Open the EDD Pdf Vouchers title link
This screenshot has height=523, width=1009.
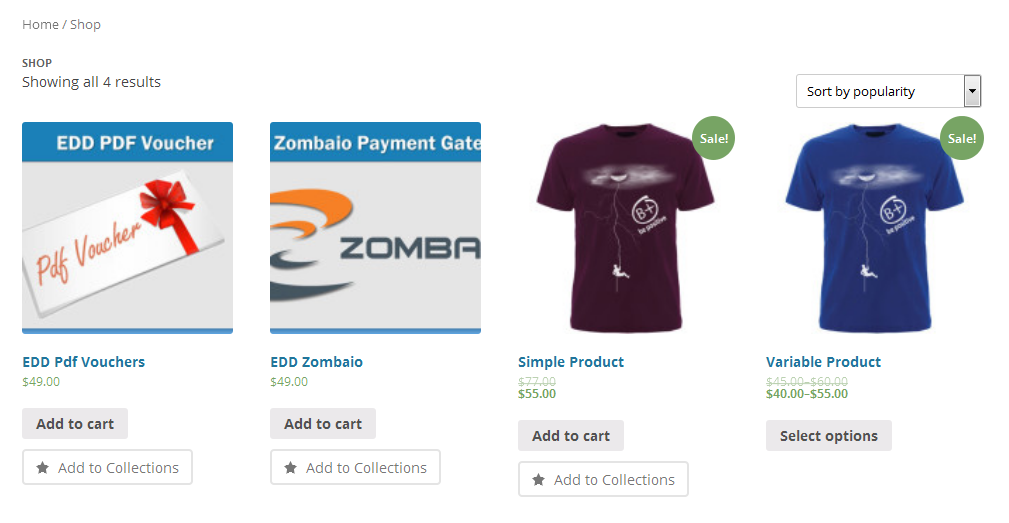click(84, 362)
